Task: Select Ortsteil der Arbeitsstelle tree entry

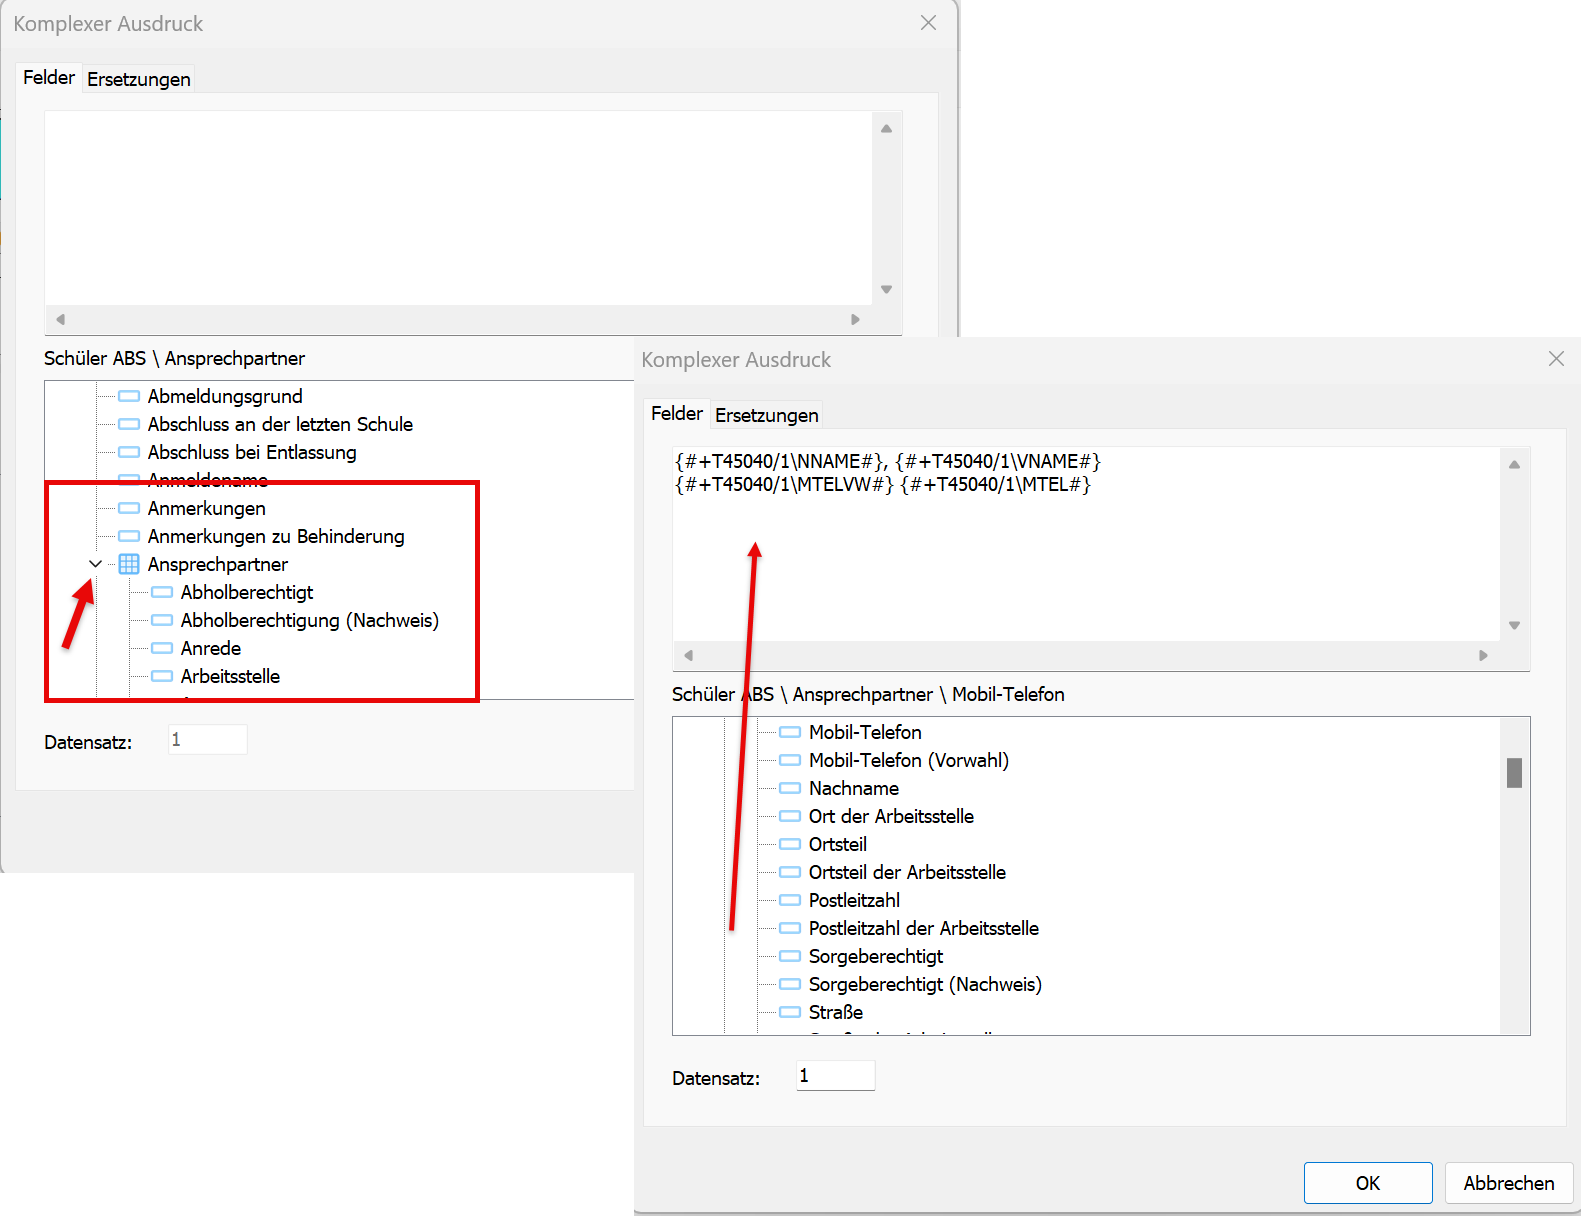Action: click(907, 872)
